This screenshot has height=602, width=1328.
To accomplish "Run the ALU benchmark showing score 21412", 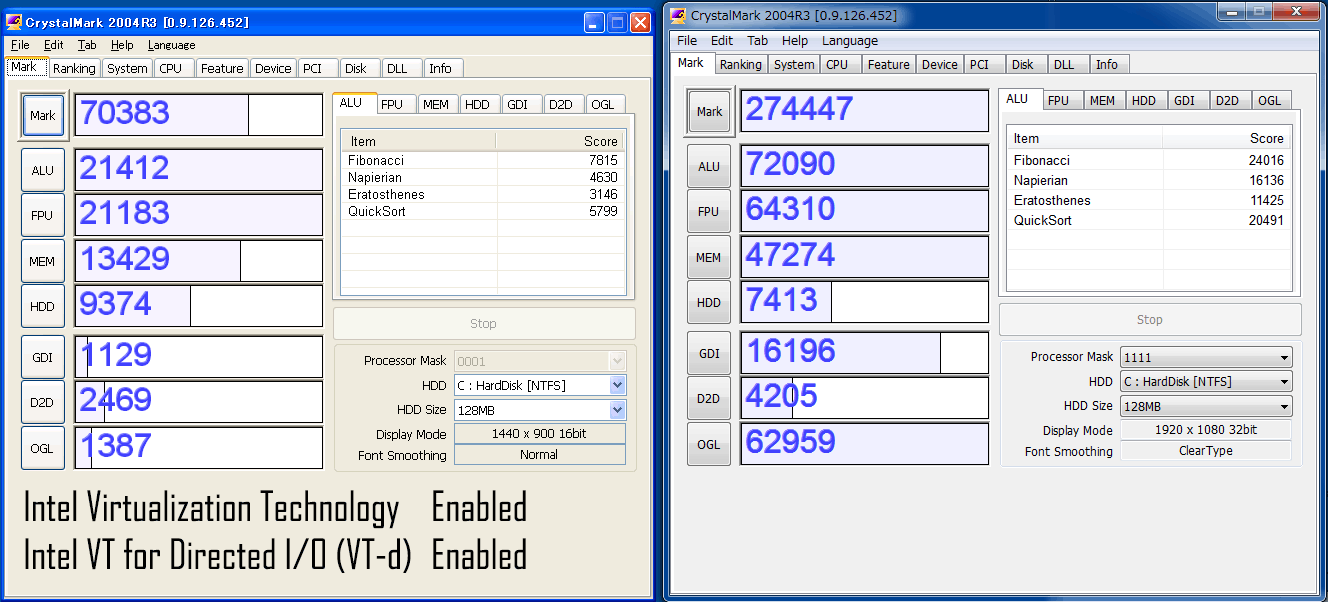I will [x=42, y=170].
